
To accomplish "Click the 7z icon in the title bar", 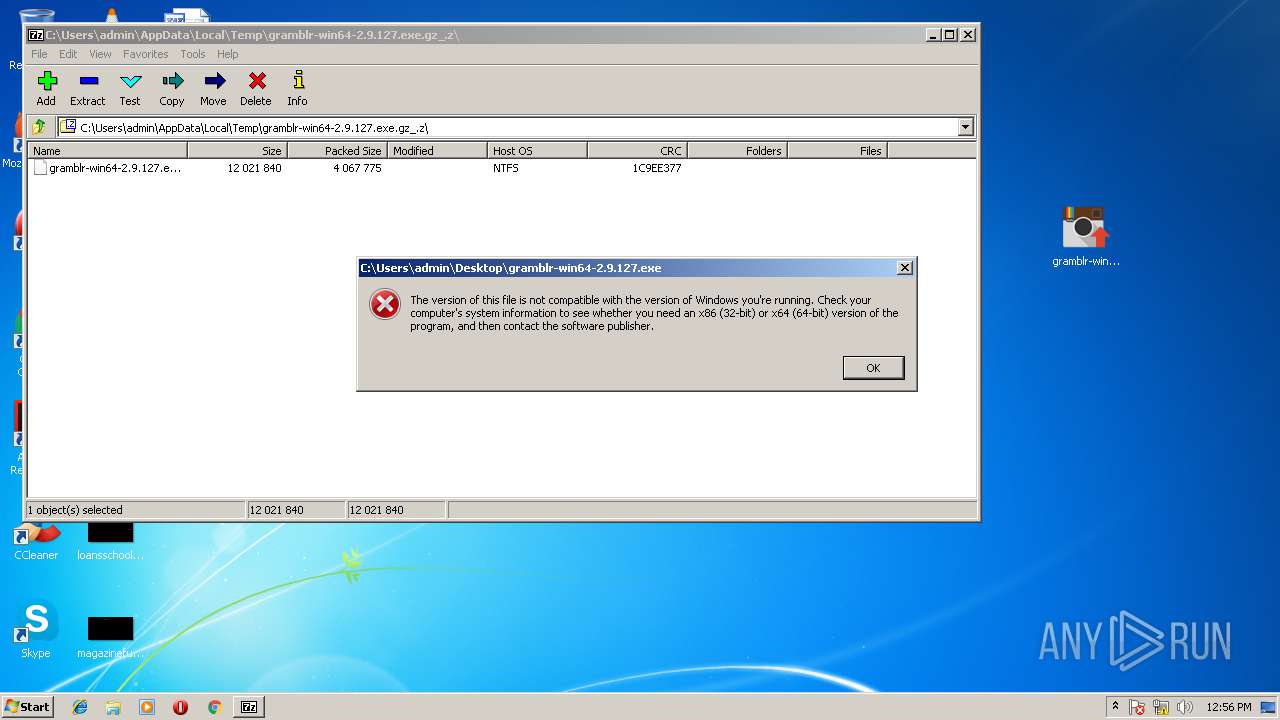I will pyautogui.click(x=36, y=34).
